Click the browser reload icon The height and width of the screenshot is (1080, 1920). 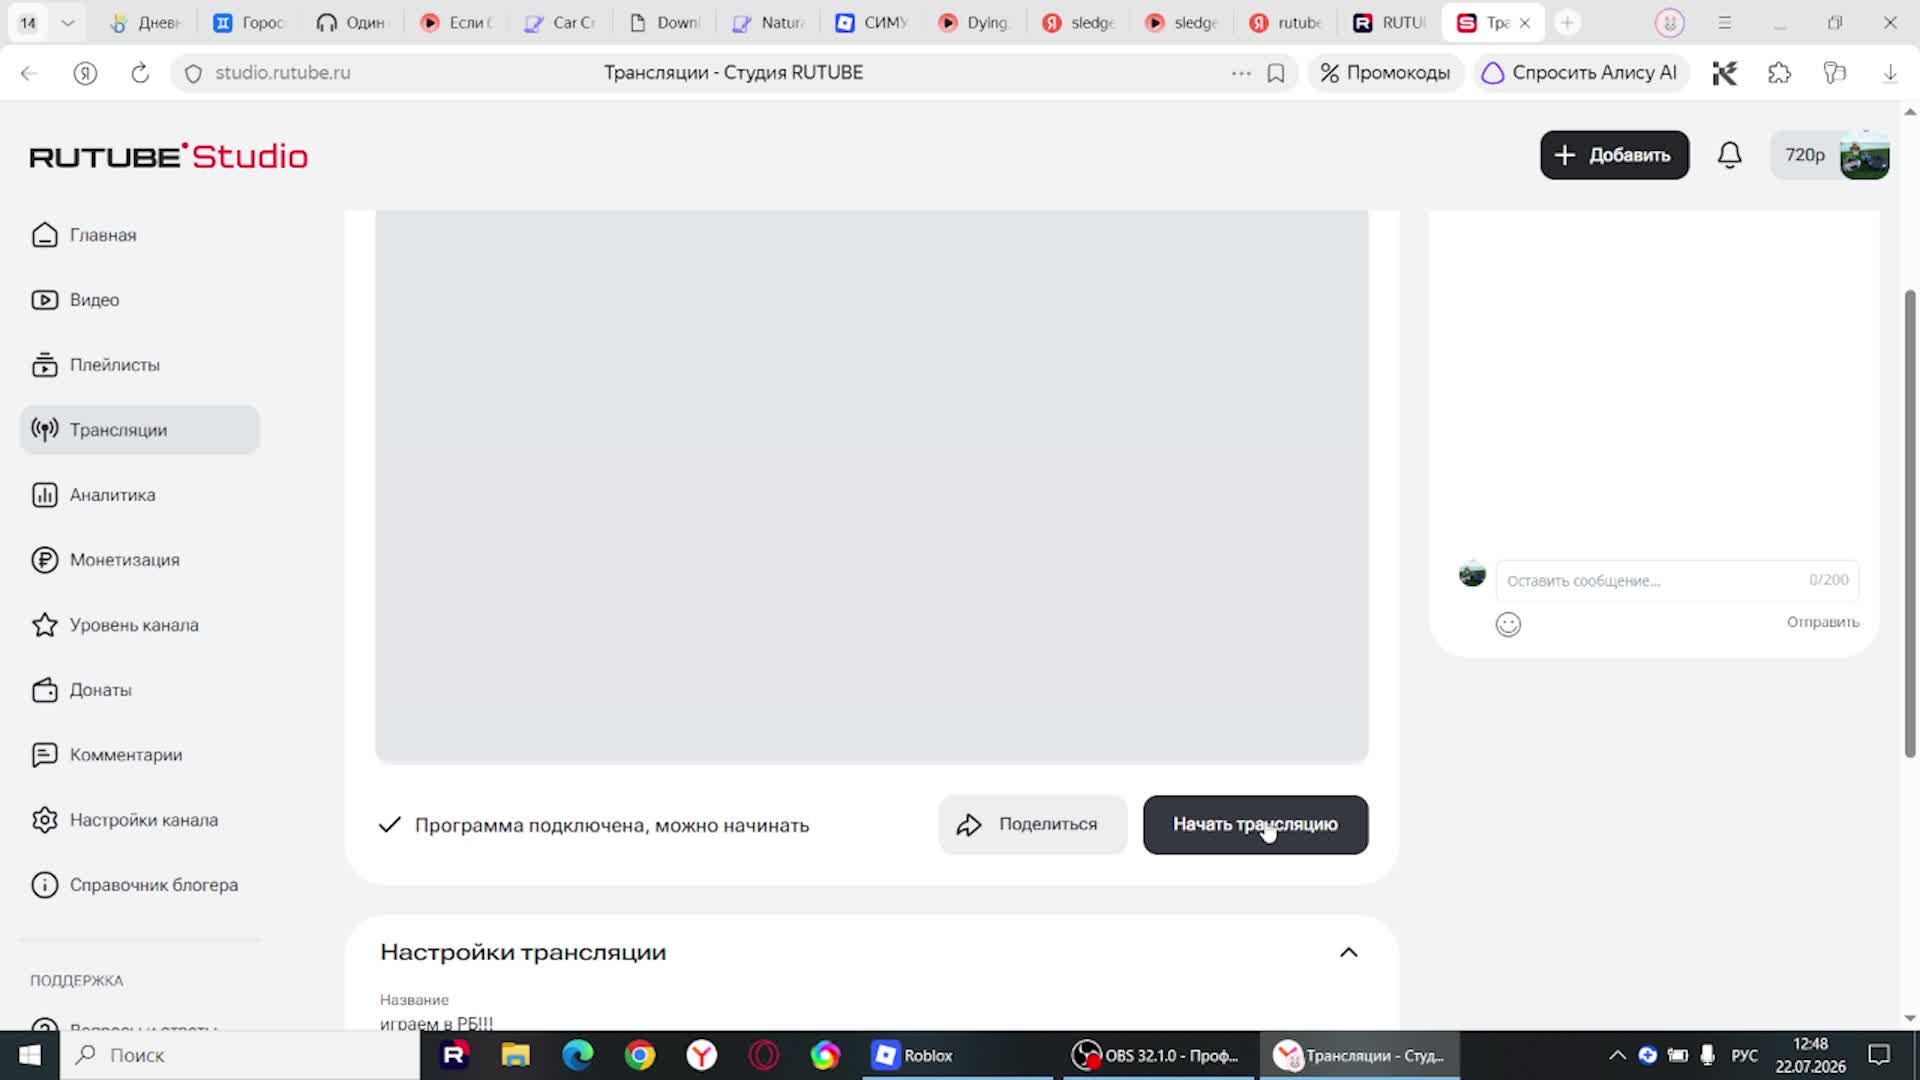click(140, 73)
